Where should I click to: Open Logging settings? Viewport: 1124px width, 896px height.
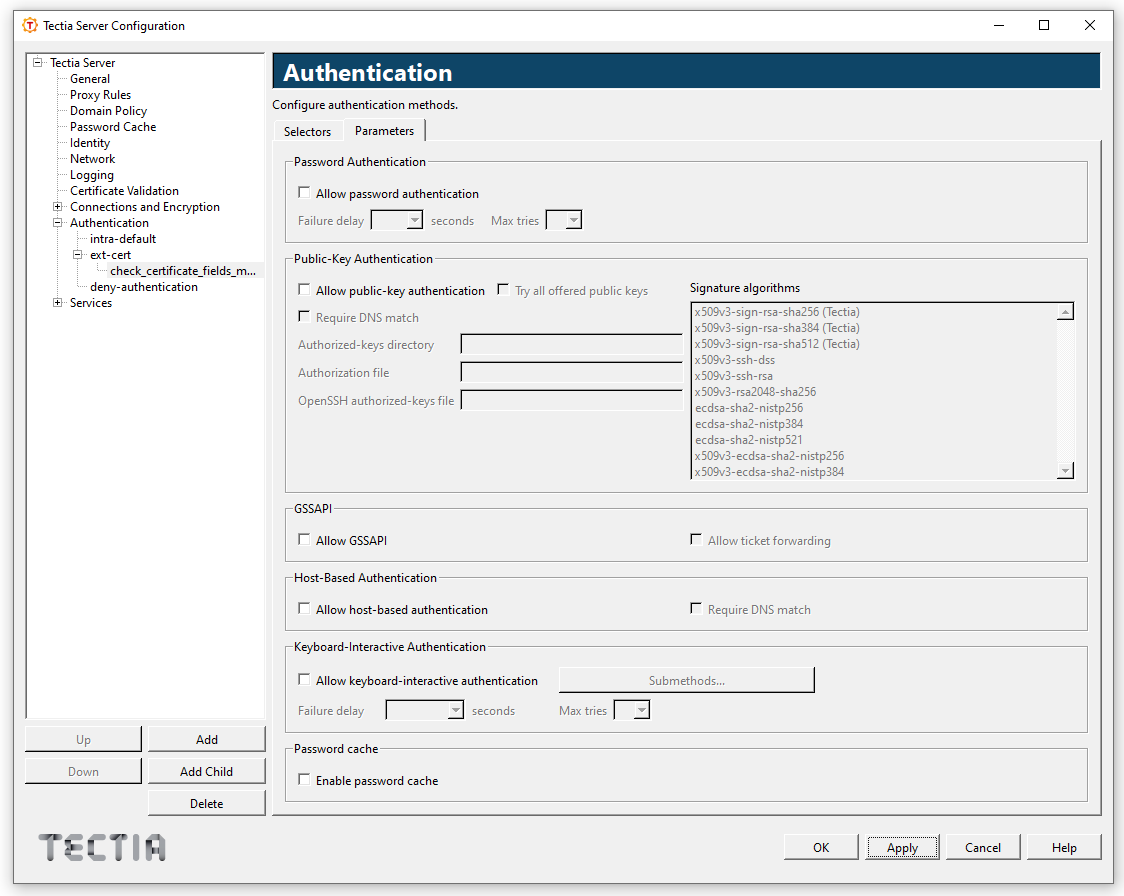[92, 175]
